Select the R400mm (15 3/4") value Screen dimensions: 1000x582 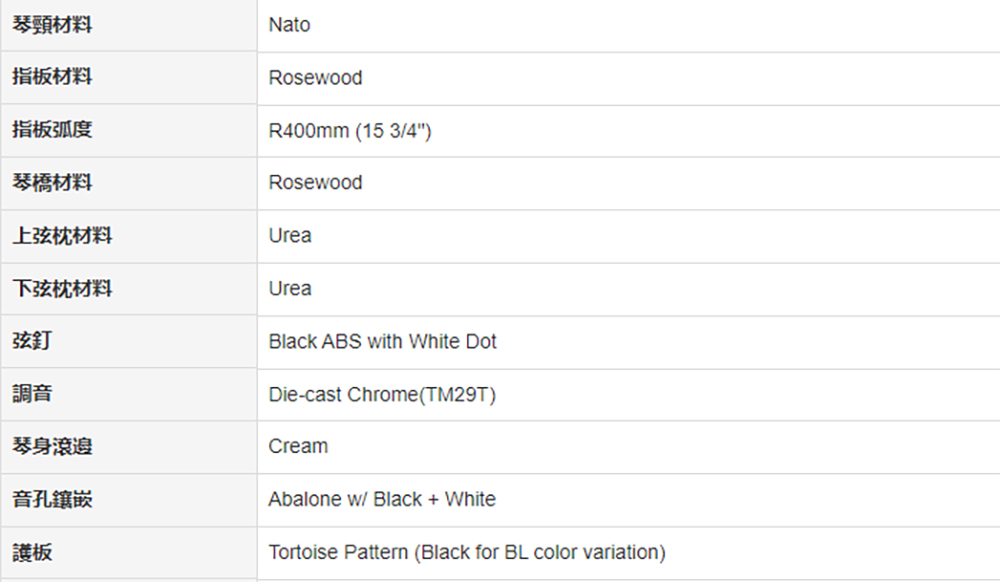point(350,131)
